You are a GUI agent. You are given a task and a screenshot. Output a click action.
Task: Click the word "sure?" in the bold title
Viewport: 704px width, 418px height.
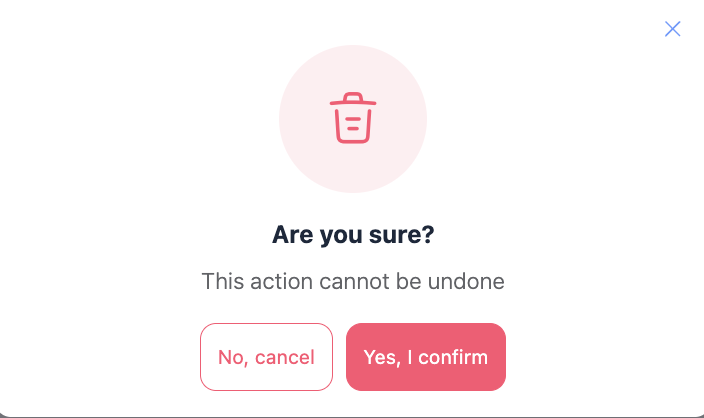click(x=399, y=236)
